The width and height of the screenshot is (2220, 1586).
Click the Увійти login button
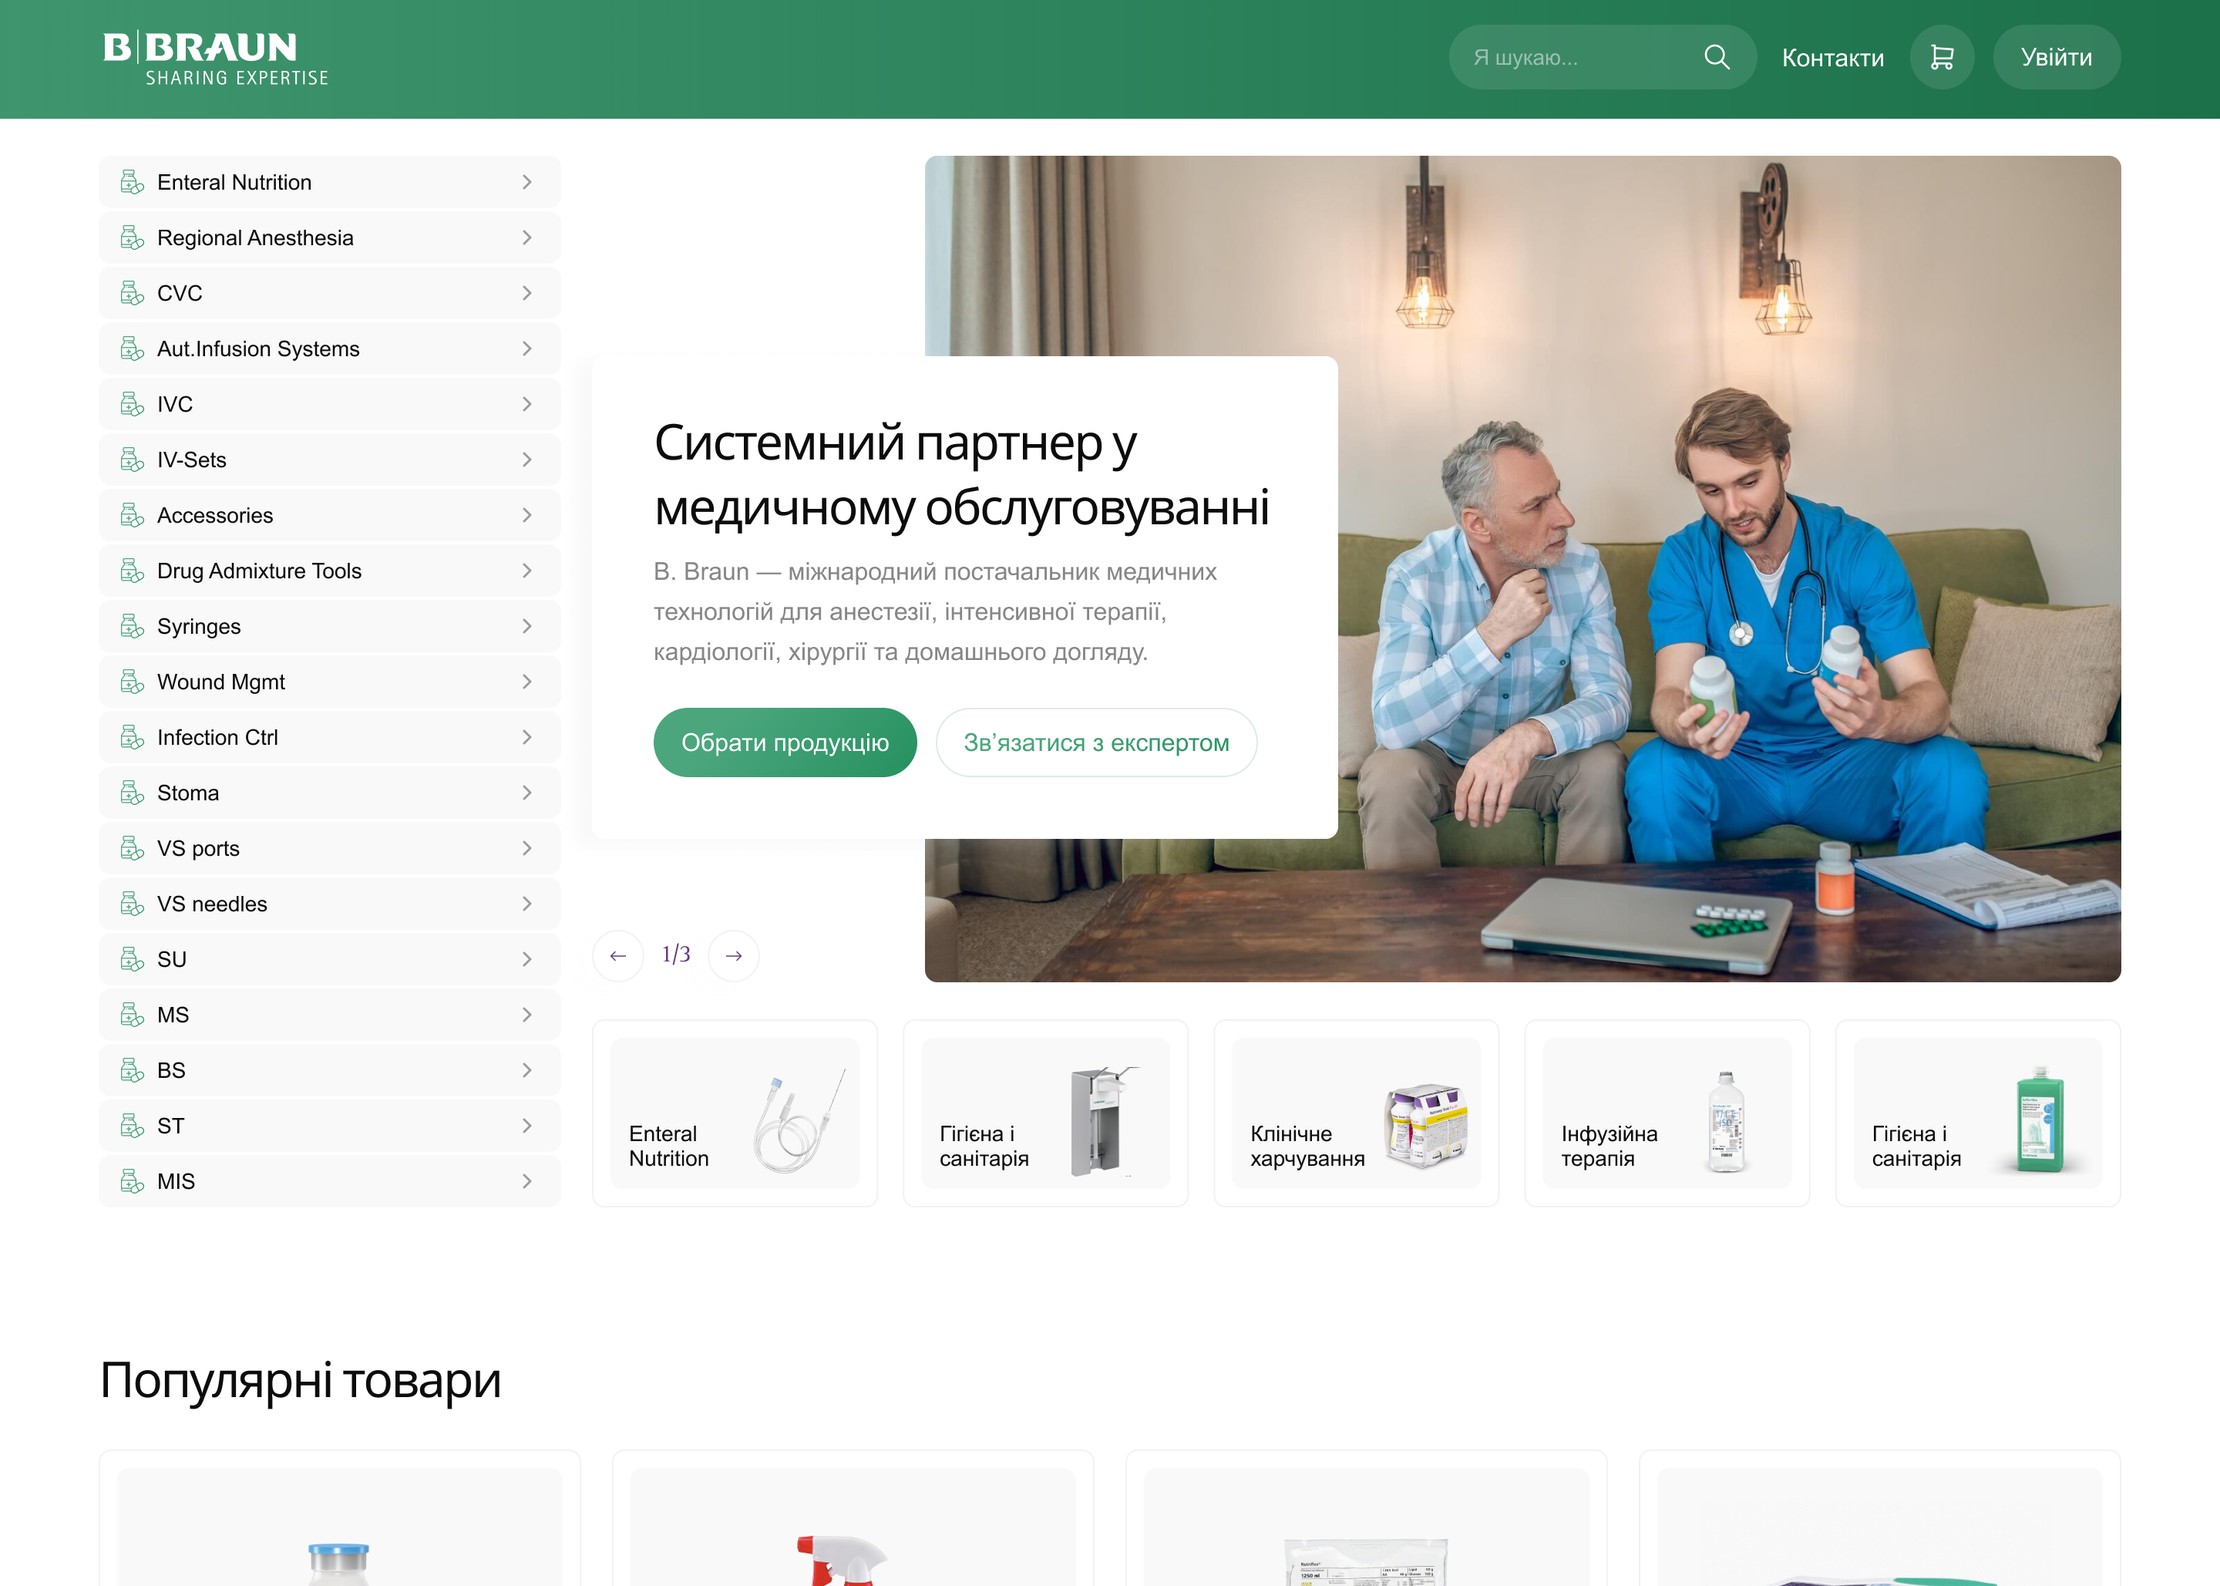pos(2056,57)
